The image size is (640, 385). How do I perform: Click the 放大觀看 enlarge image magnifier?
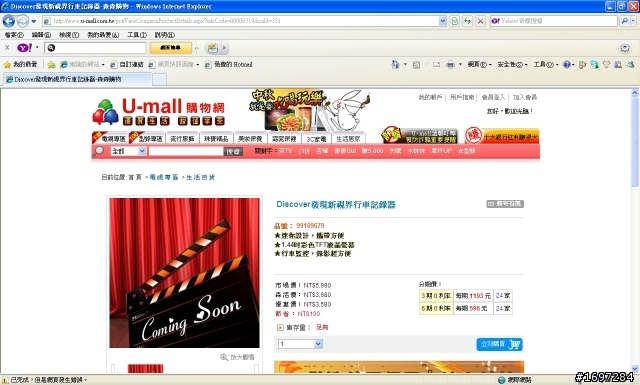point(238,357)
